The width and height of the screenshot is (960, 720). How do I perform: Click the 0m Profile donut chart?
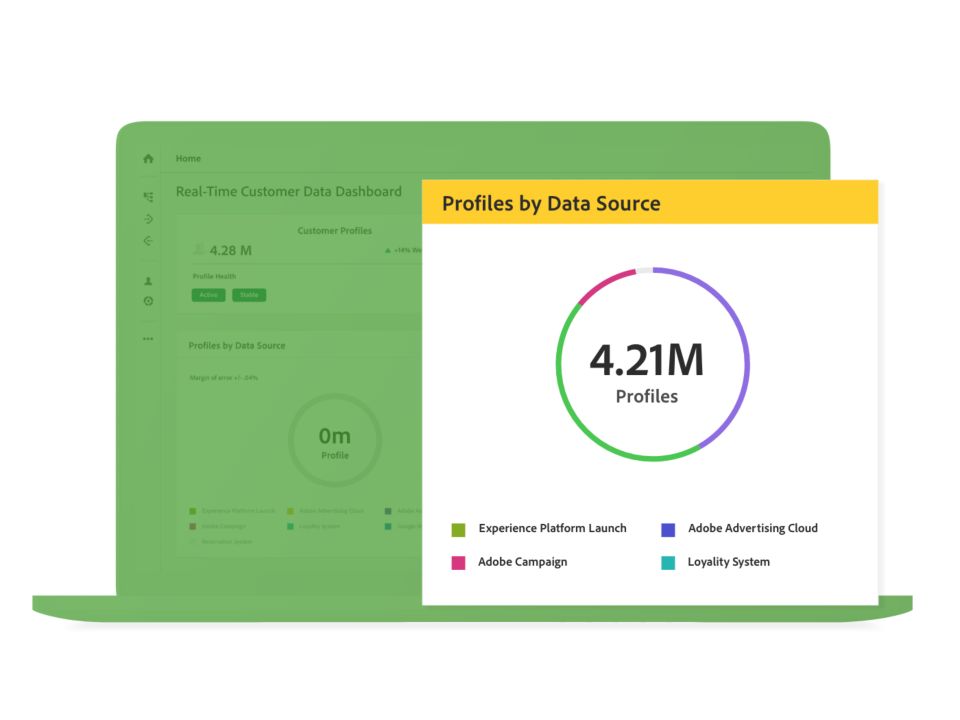coord(335,440)
